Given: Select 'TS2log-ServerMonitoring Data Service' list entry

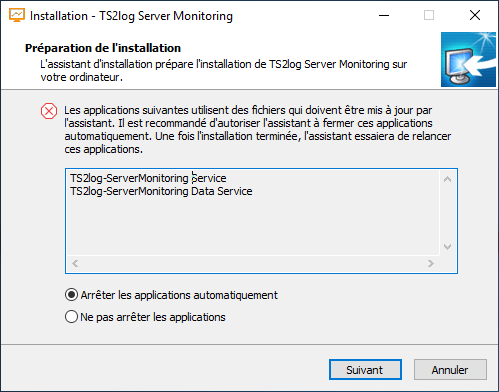Looking at the screenshot, I should point(161,191).
